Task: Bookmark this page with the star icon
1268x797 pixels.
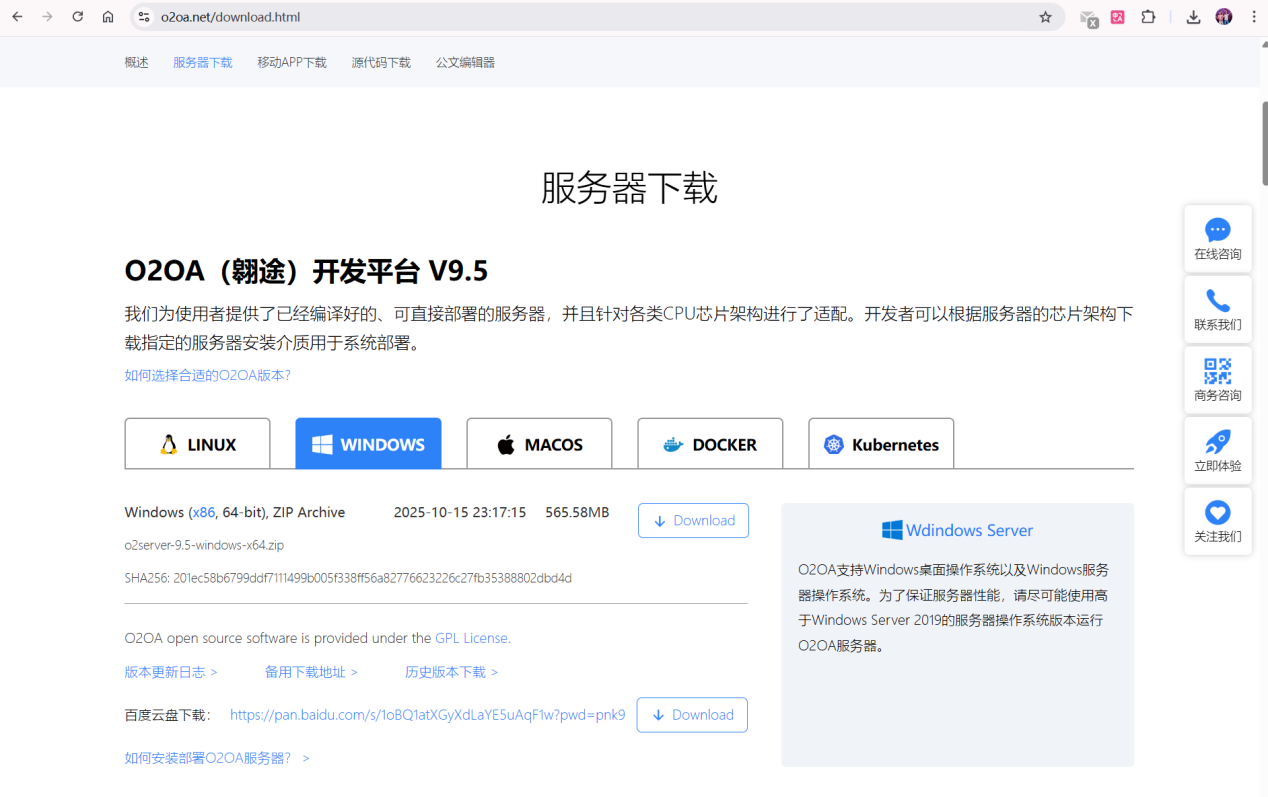Action: 1045,17
